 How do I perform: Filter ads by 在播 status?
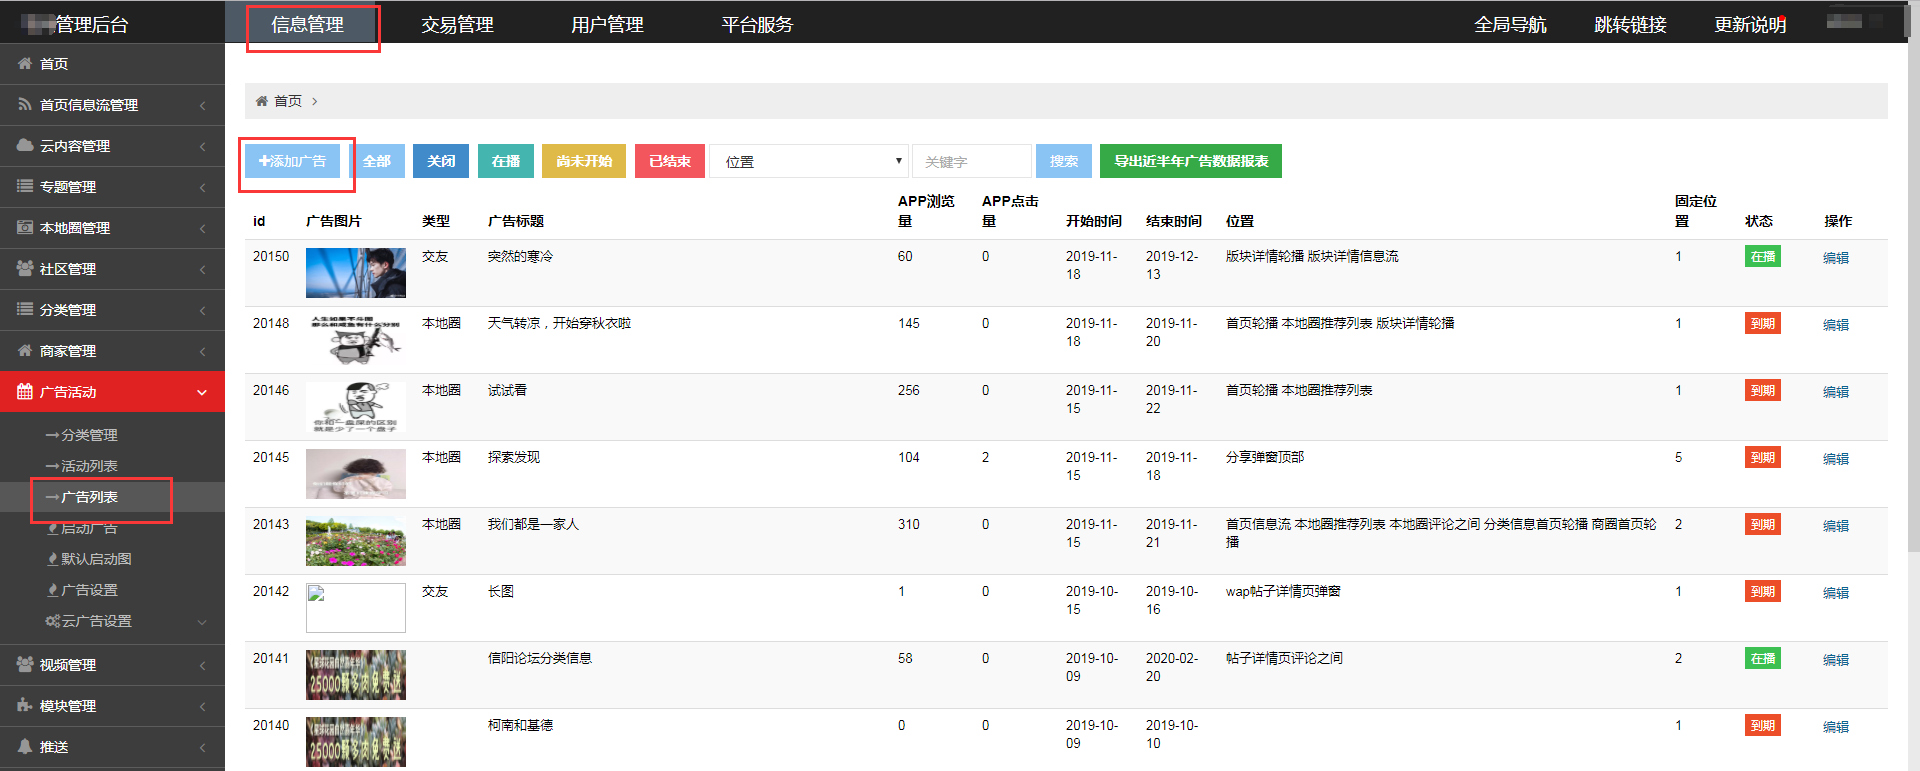point(506,161)
